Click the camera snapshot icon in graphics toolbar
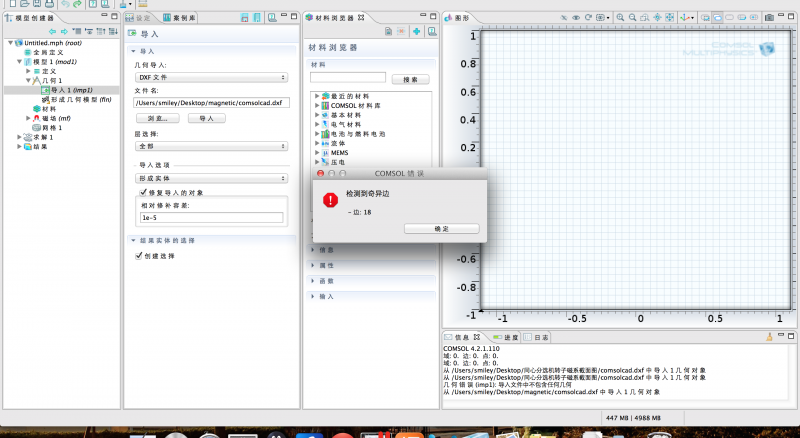This screenshot has height=438, width=800. point(769,17)
